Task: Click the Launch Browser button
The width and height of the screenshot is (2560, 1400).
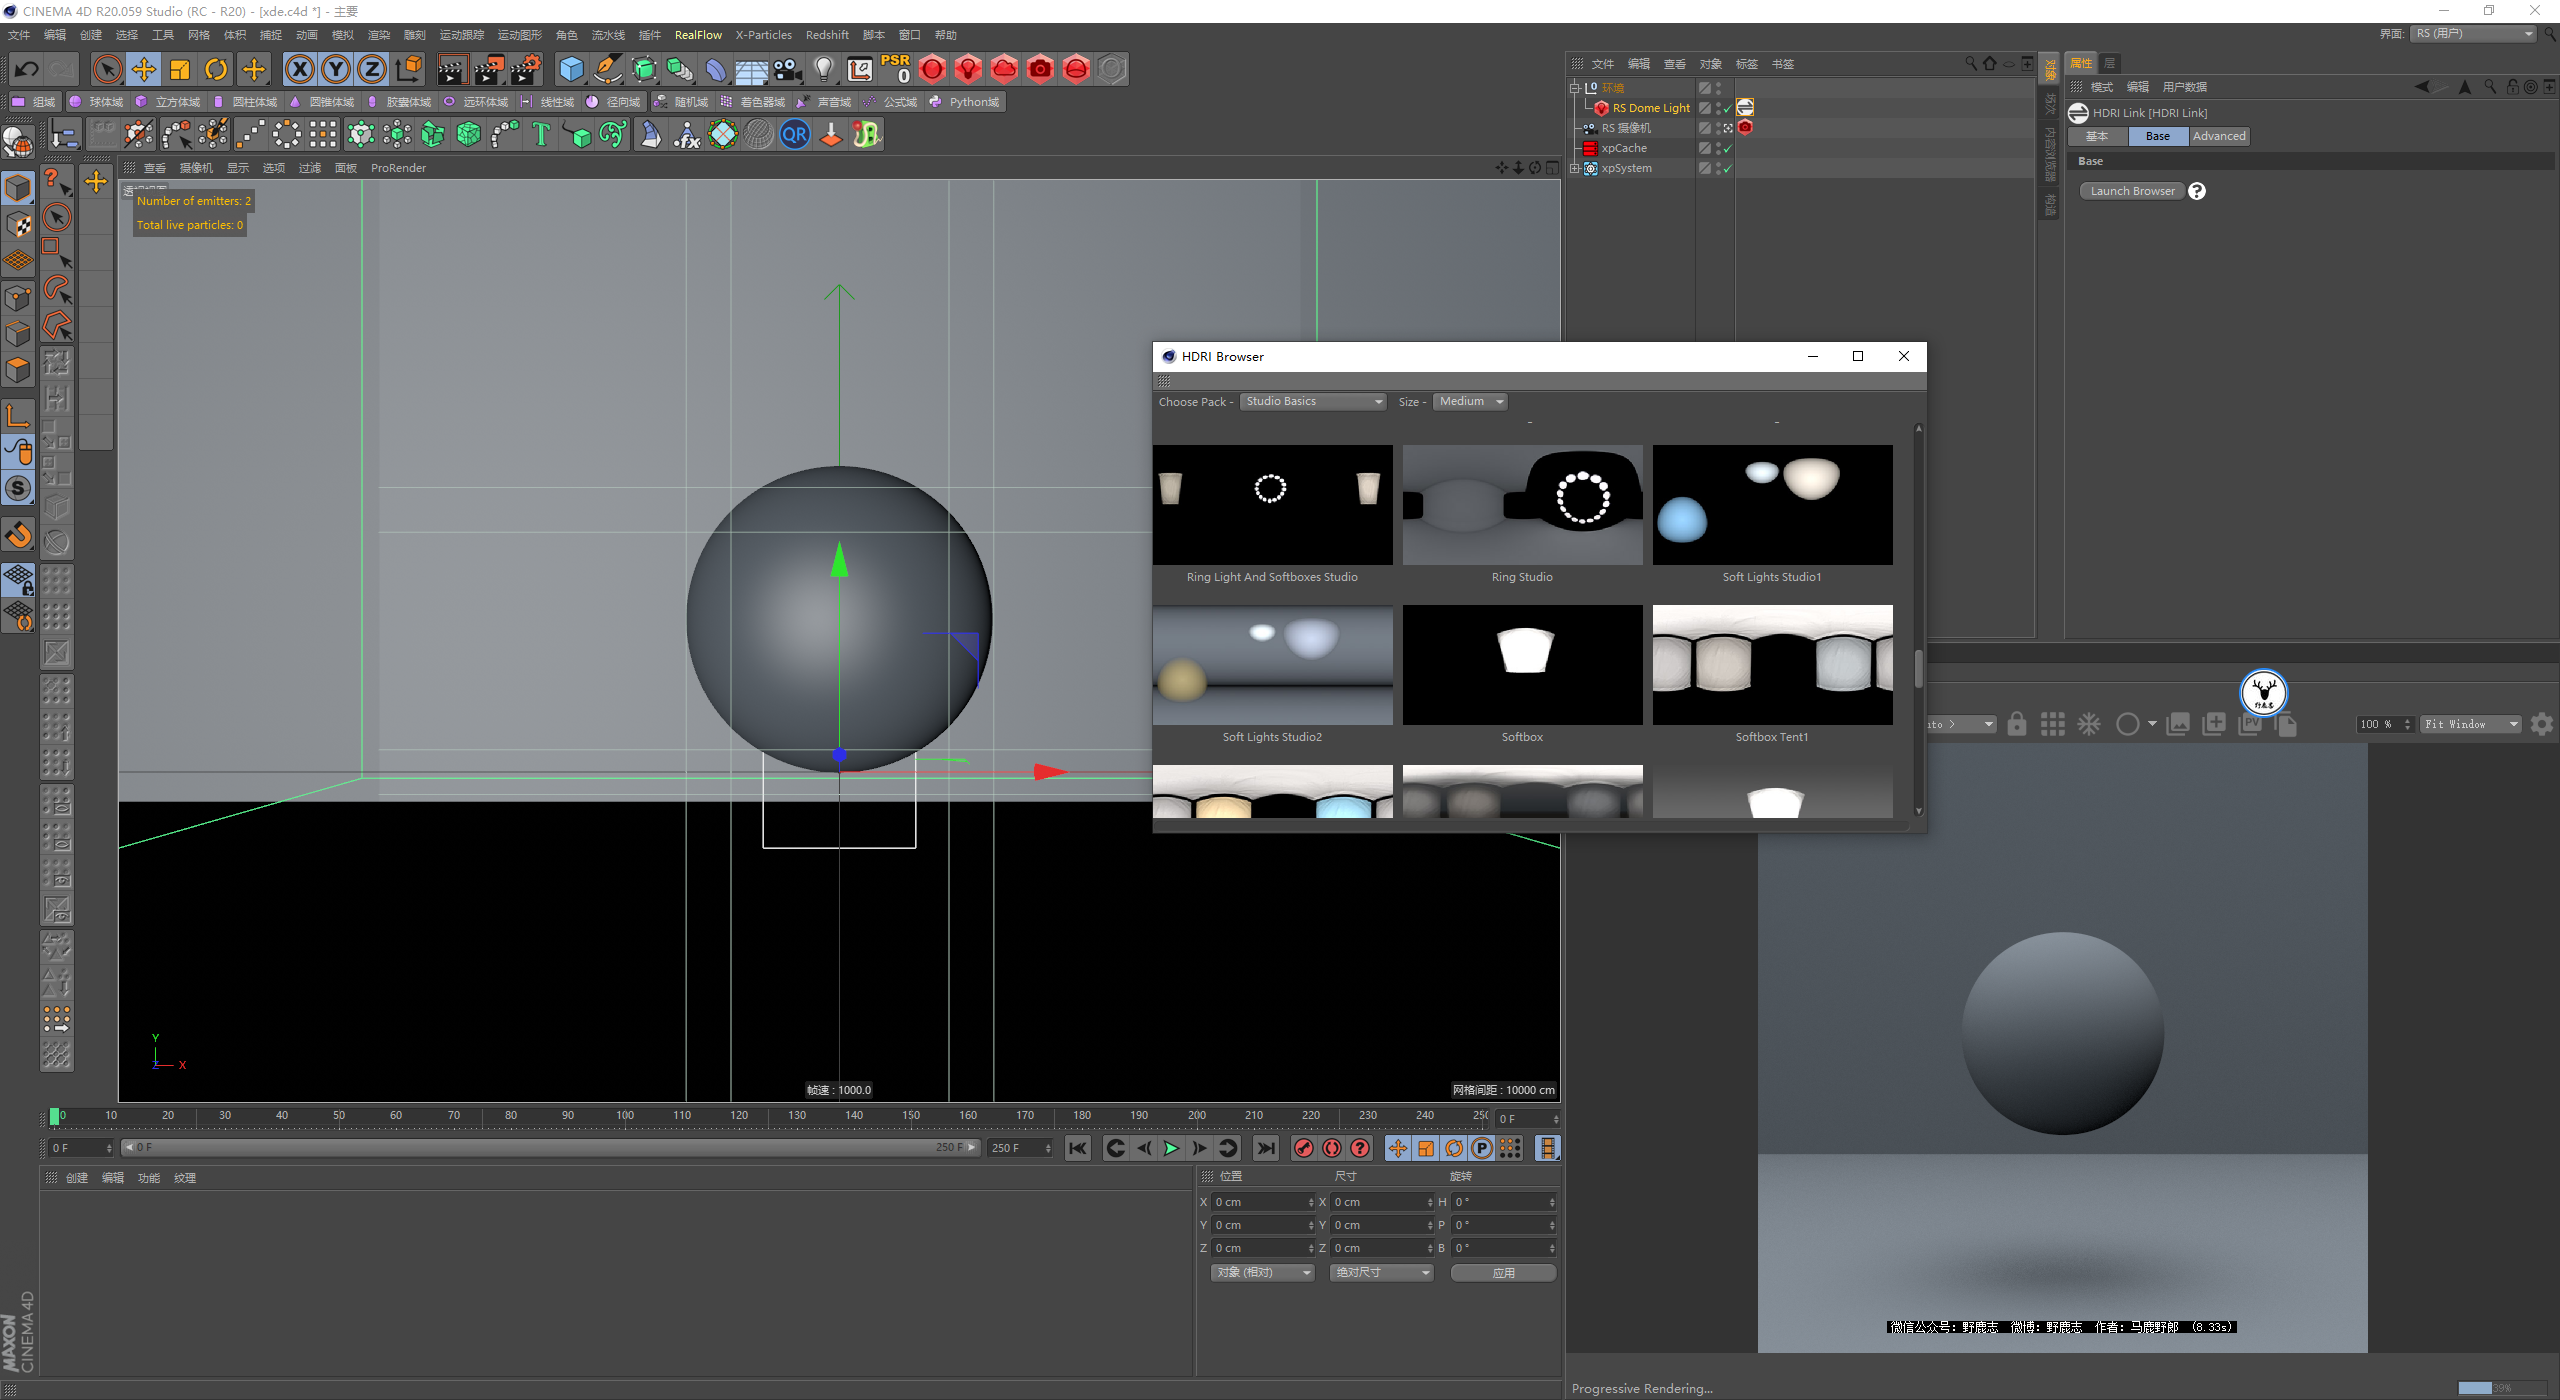Action: click(x=2132, y=191)
